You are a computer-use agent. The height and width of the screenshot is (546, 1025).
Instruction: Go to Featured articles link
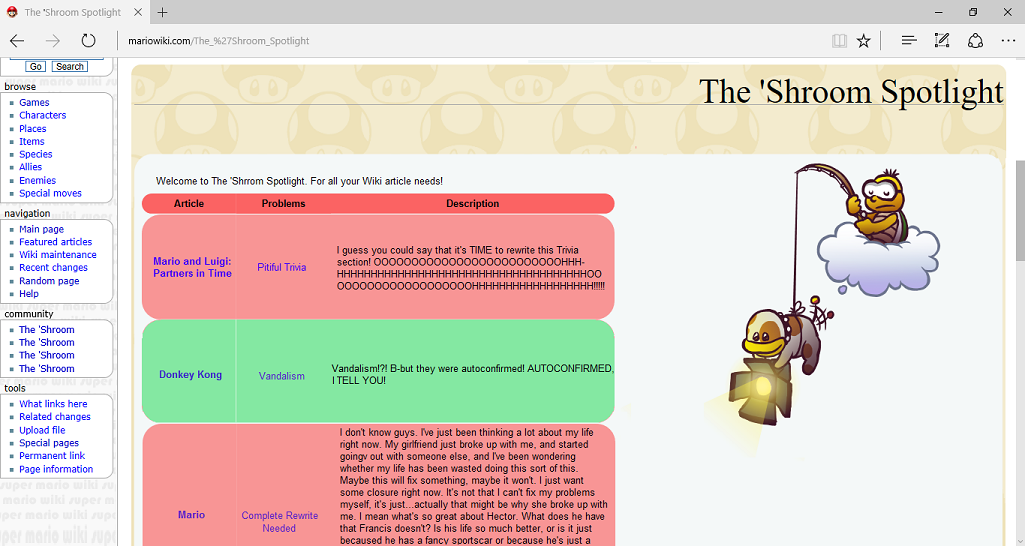tap(55, 242)
